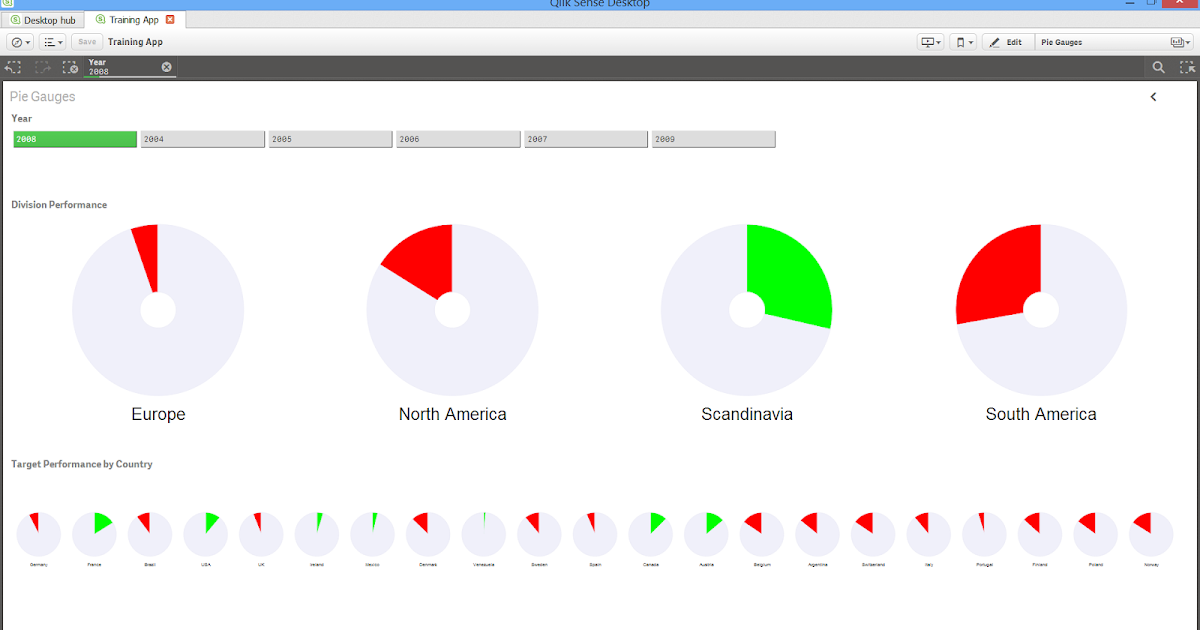Deselect the highlighted 2008 year value

(74, 138)
